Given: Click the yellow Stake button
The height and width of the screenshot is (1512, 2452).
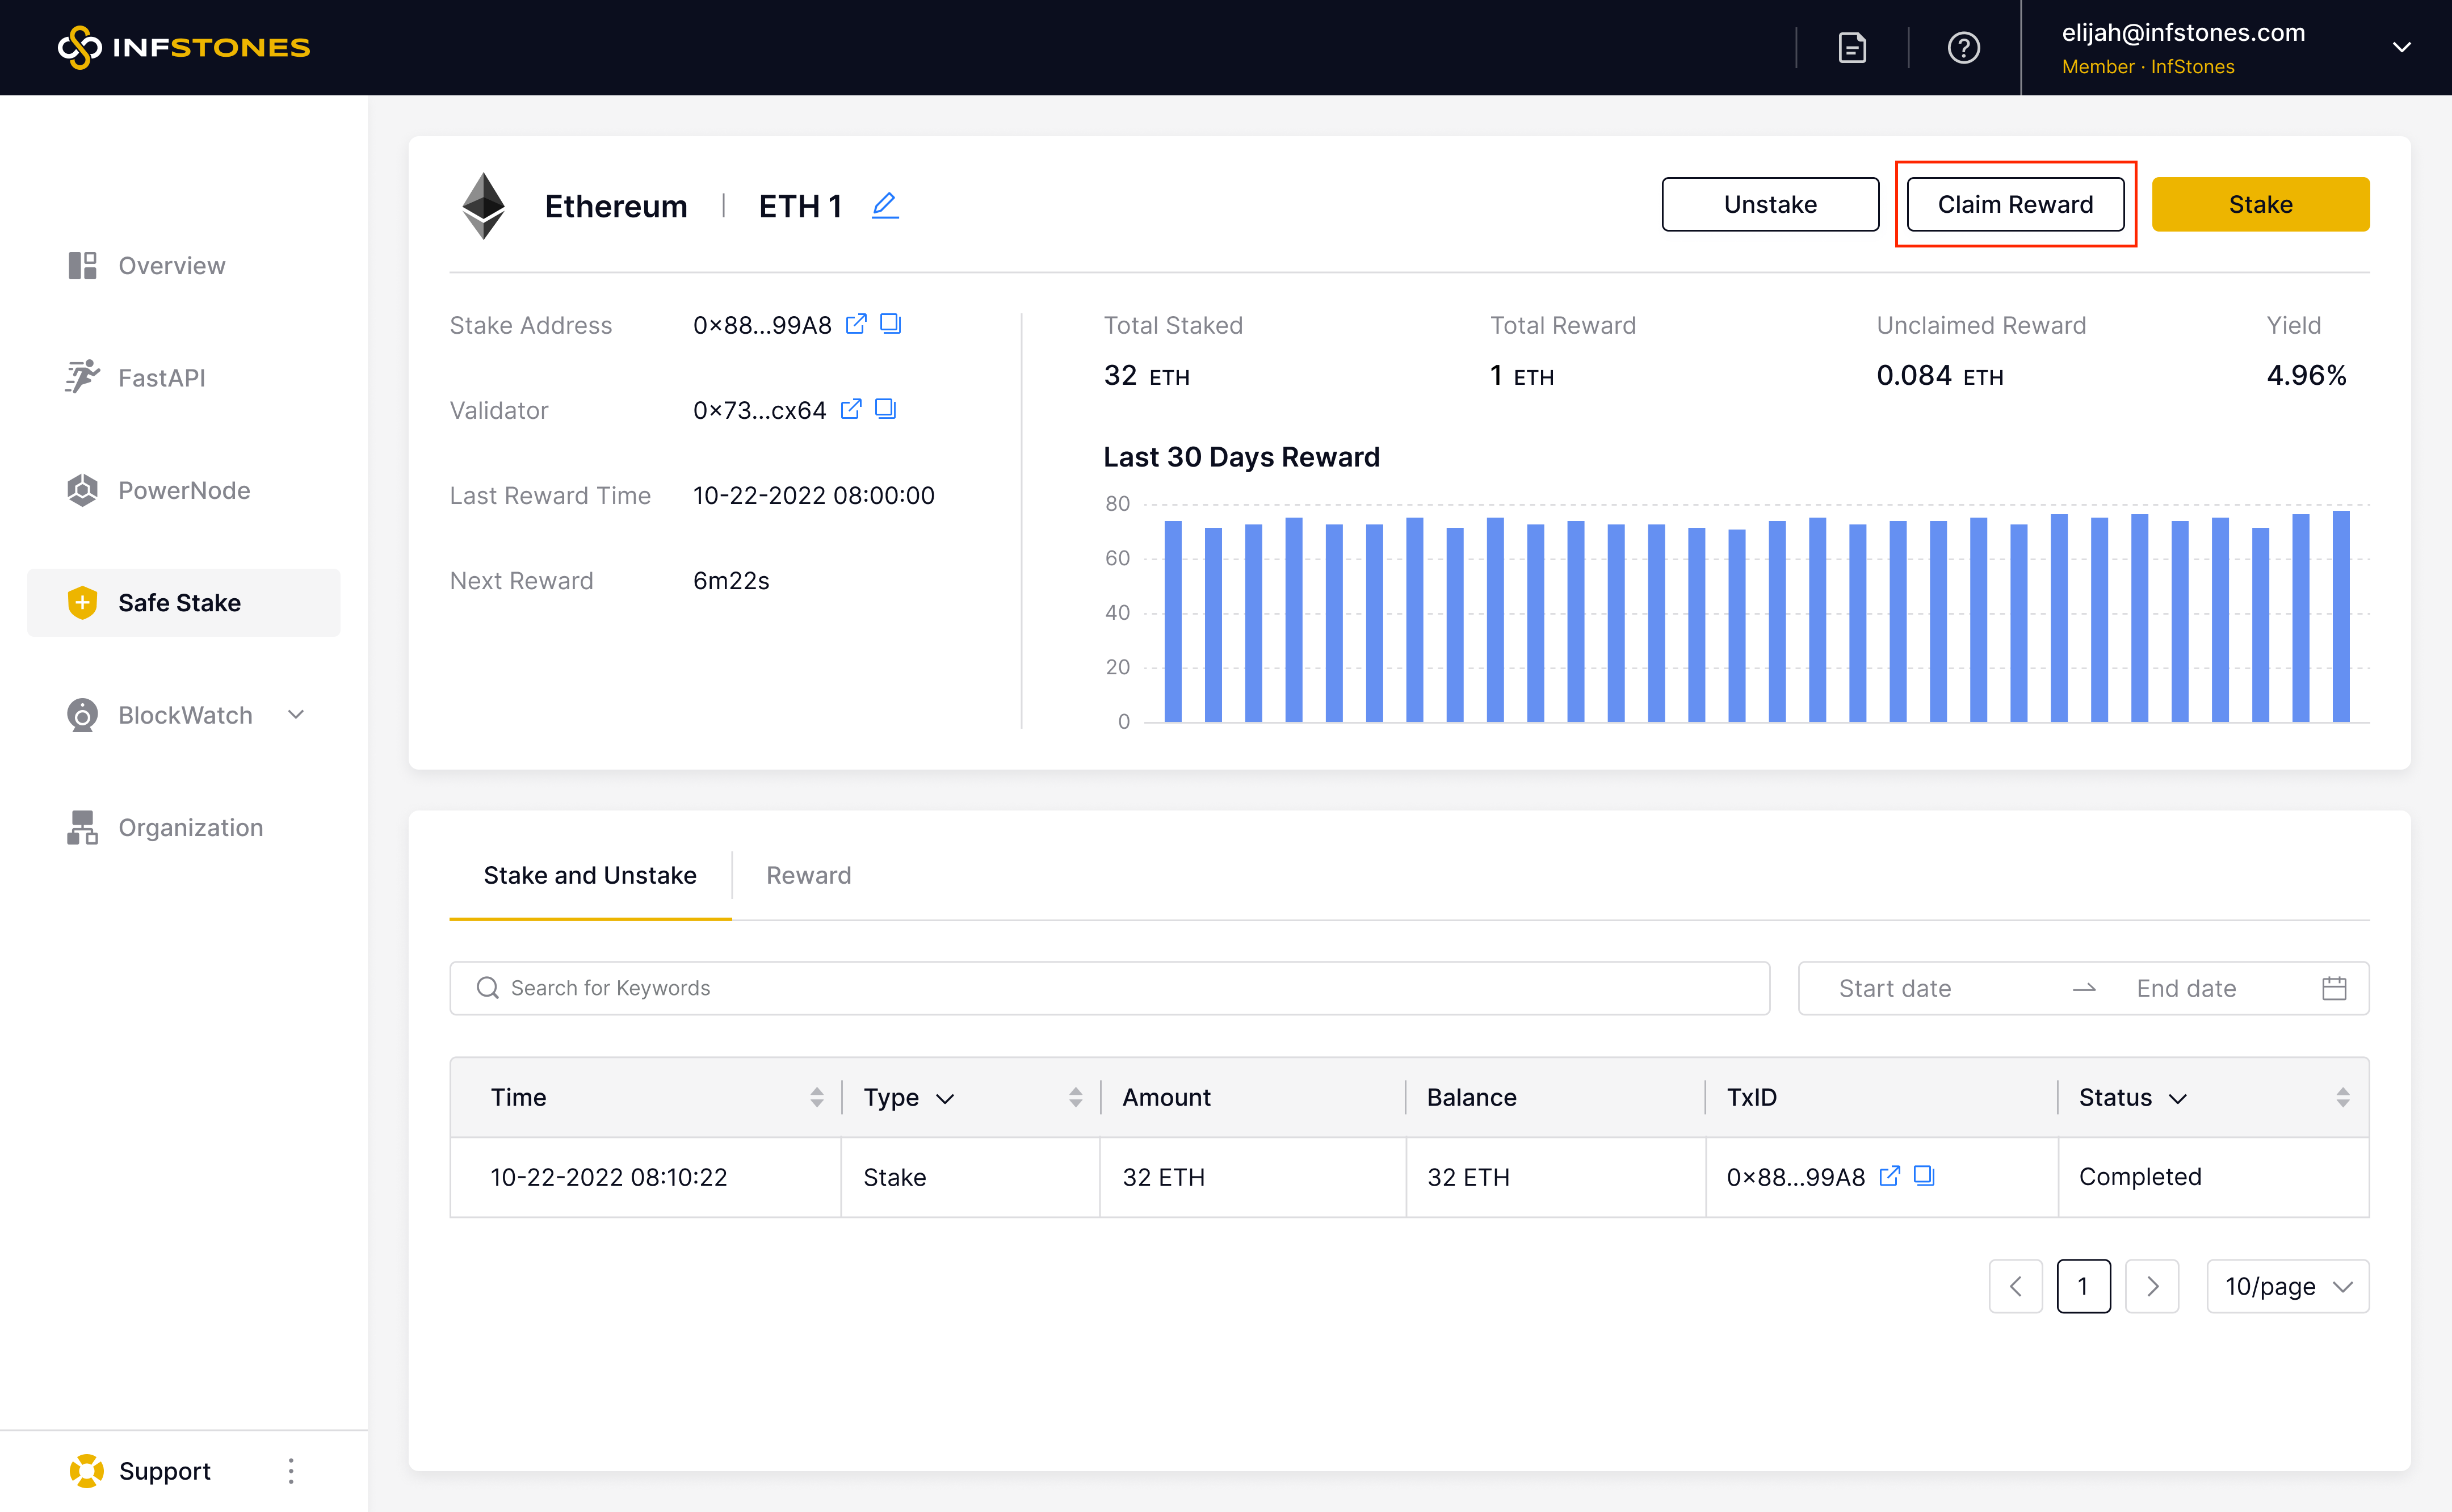Looking at the screenshot, I should (2260, 204).
